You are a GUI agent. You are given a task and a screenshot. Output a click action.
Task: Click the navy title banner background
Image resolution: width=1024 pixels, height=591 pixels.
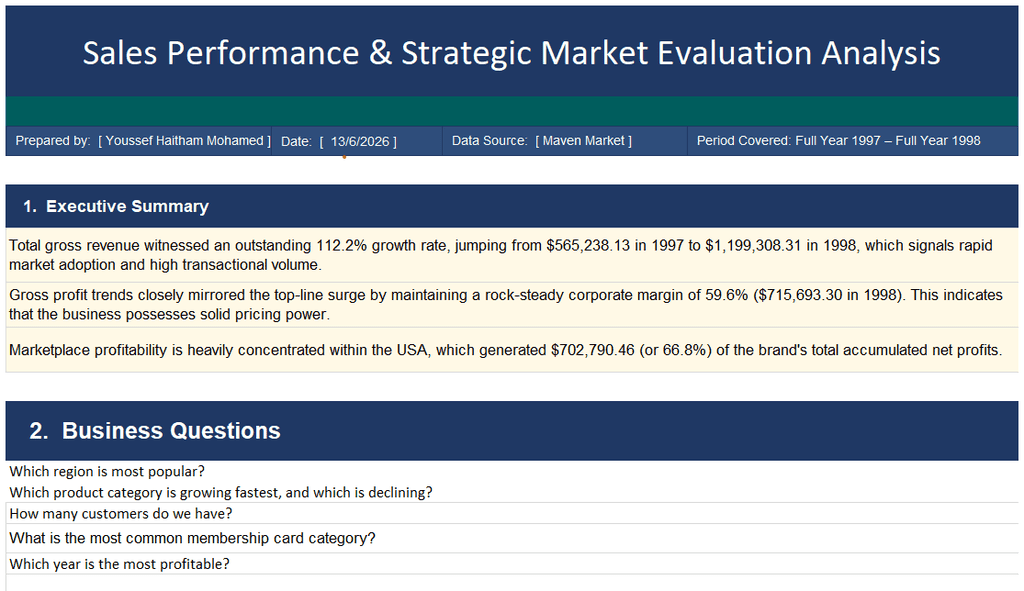[x=511, y=20]
